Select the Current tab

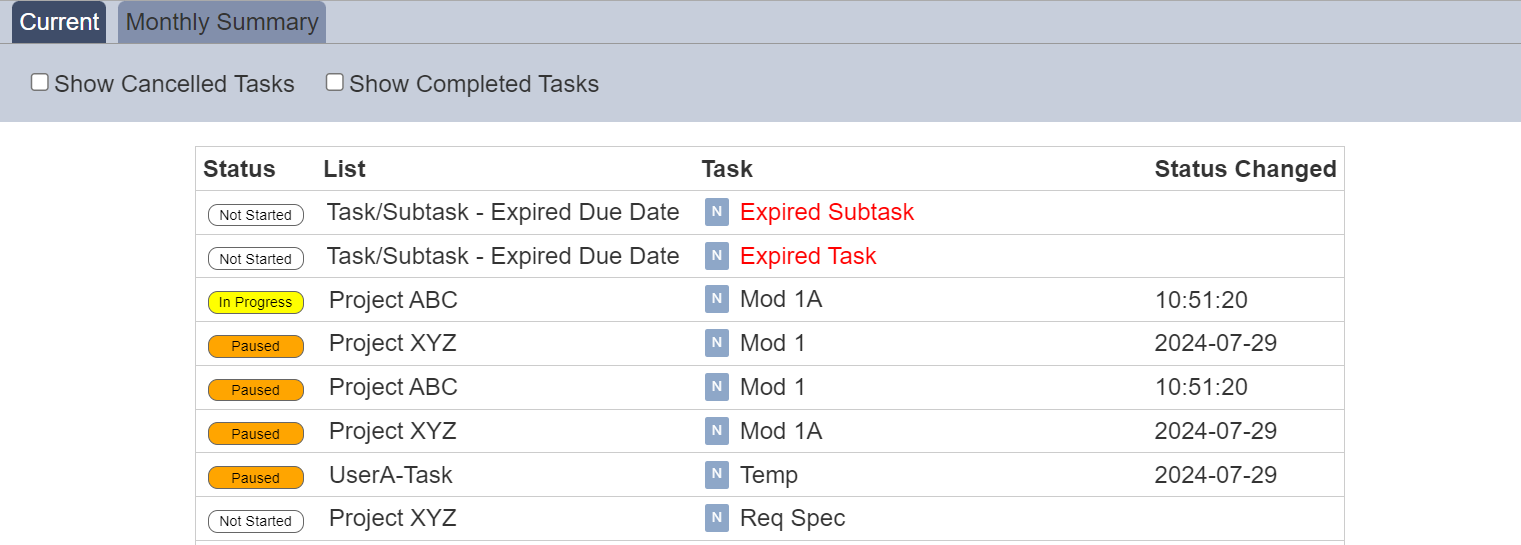[59, 22]
